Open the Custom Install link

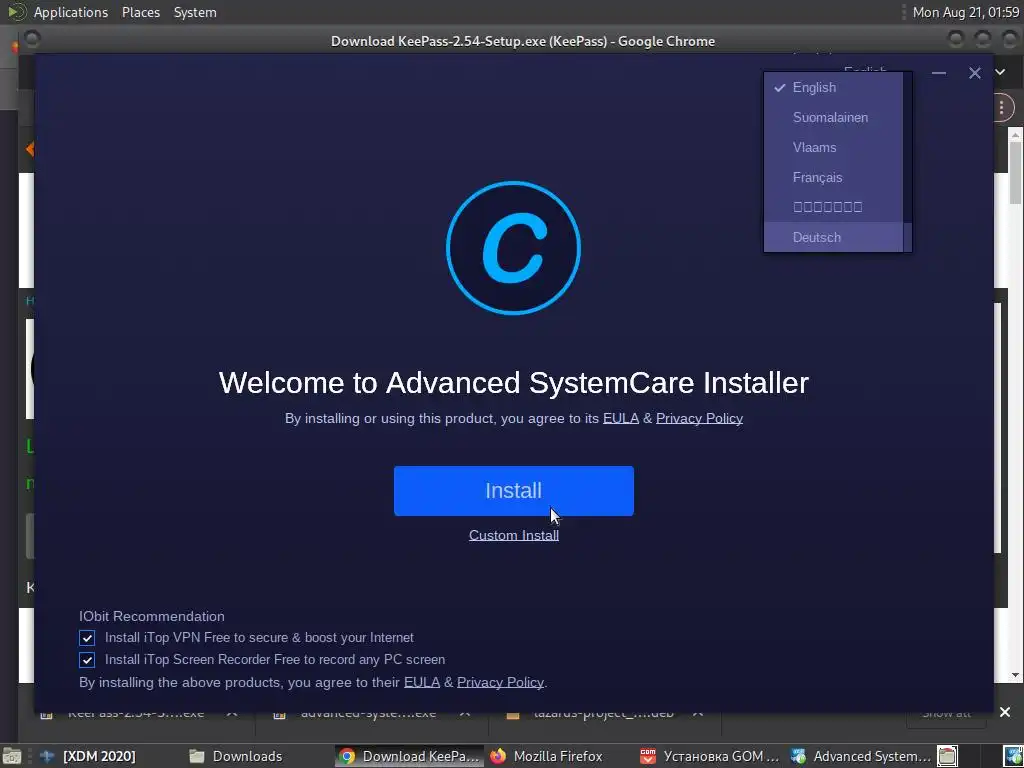click(513, 535)
